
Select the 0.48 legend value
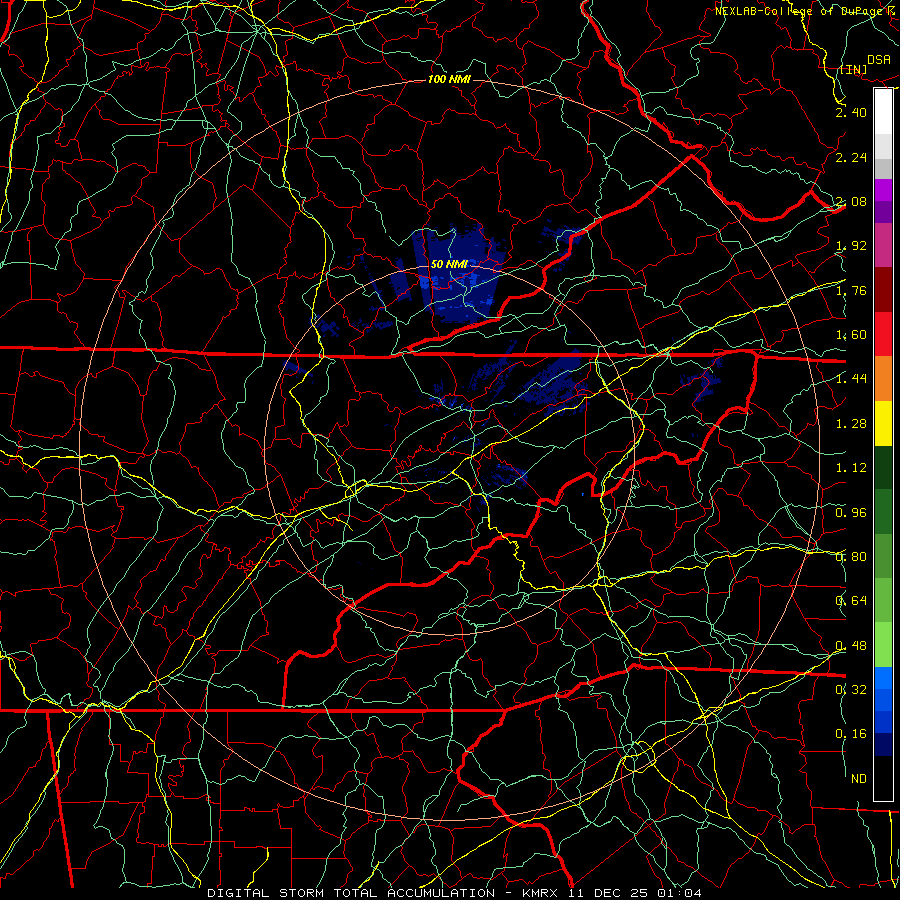851,646
